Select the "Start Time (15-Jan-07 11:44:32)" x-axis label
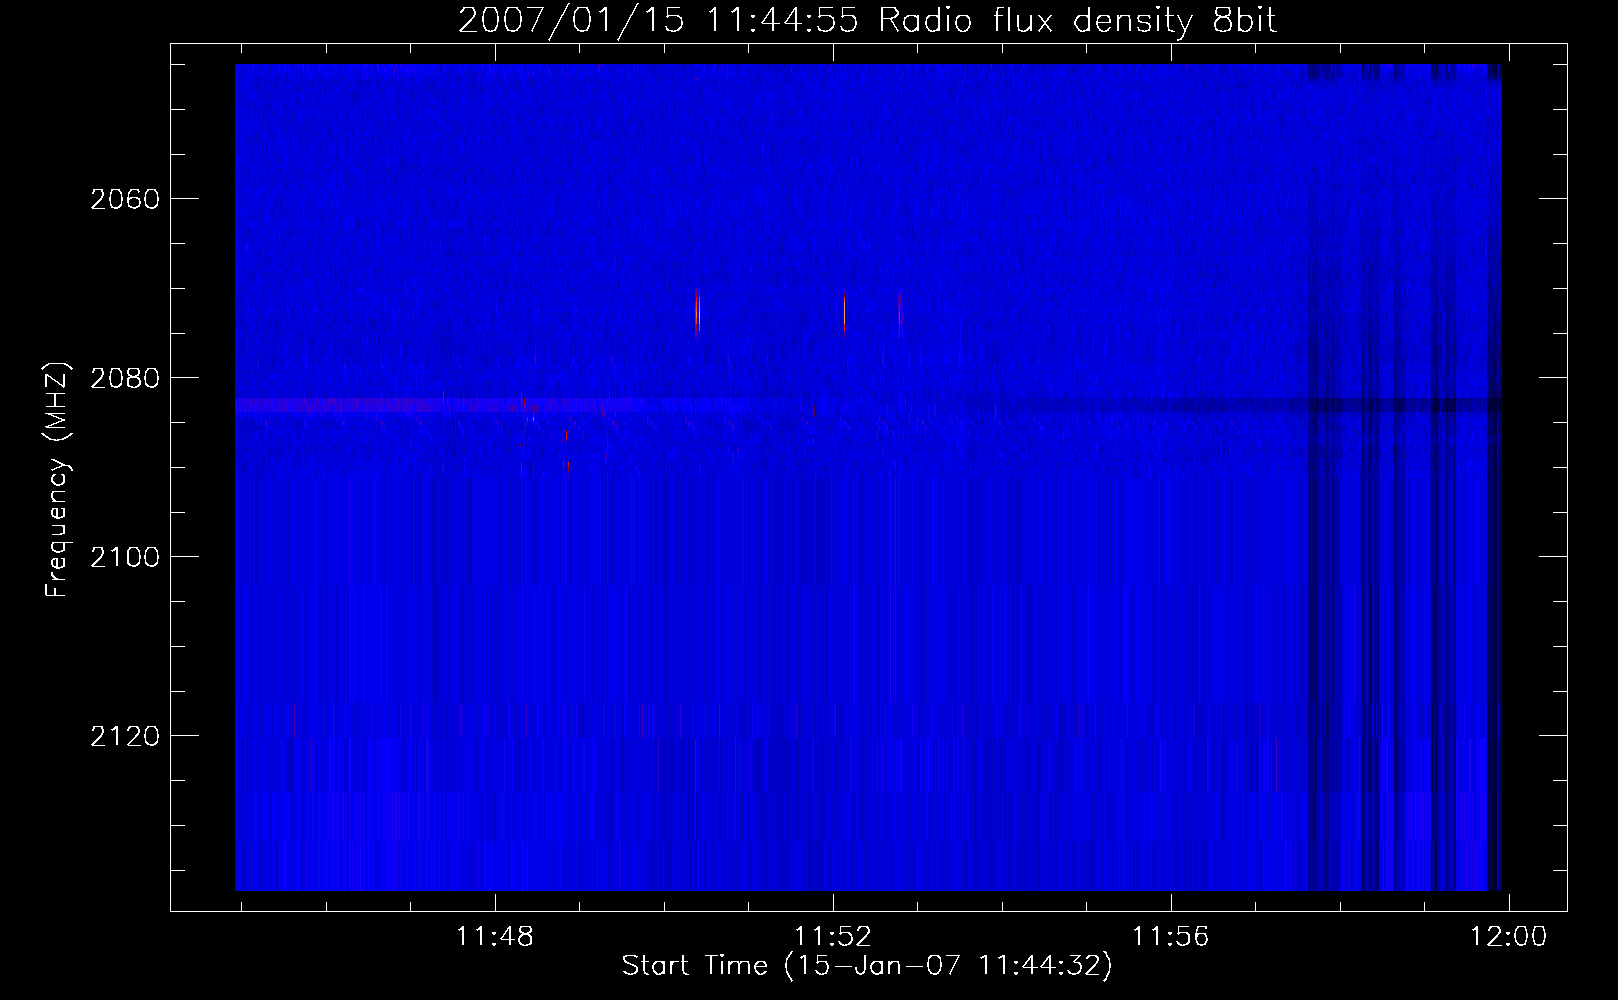Screen dimensions: 1618x1000 click(x=867, y=966)
